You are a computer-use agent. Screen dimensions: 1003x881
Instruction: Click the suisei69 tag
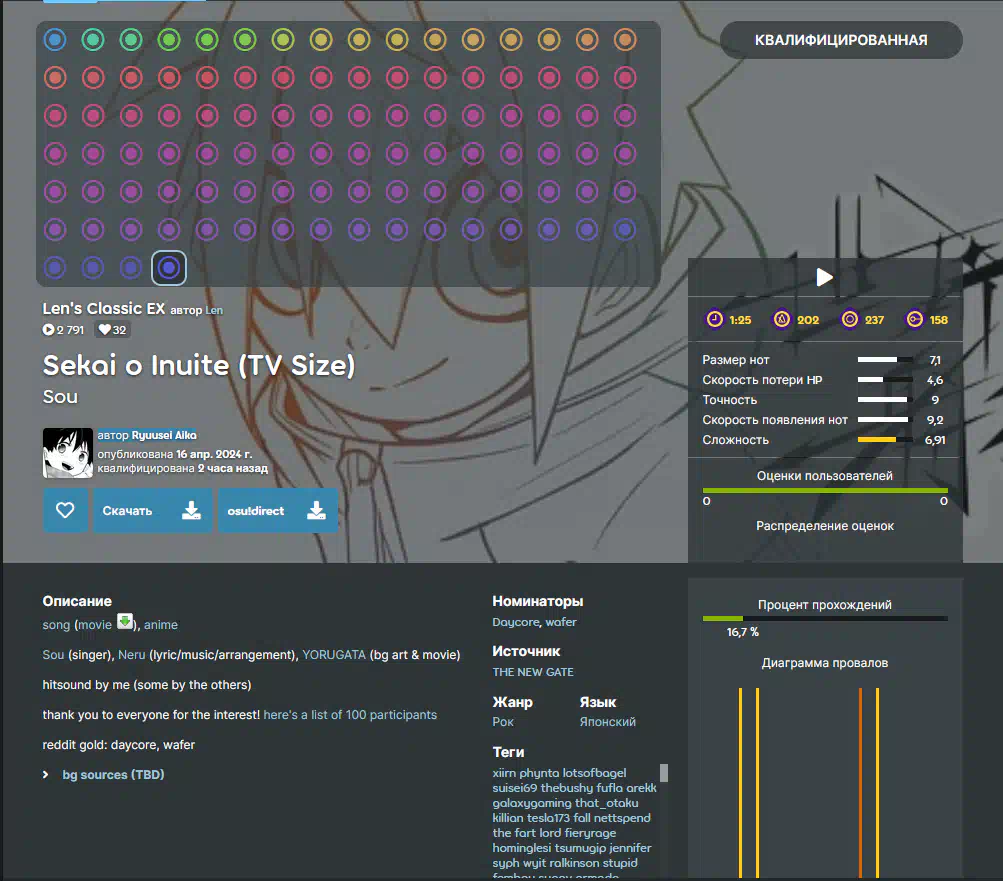[515, 788]
